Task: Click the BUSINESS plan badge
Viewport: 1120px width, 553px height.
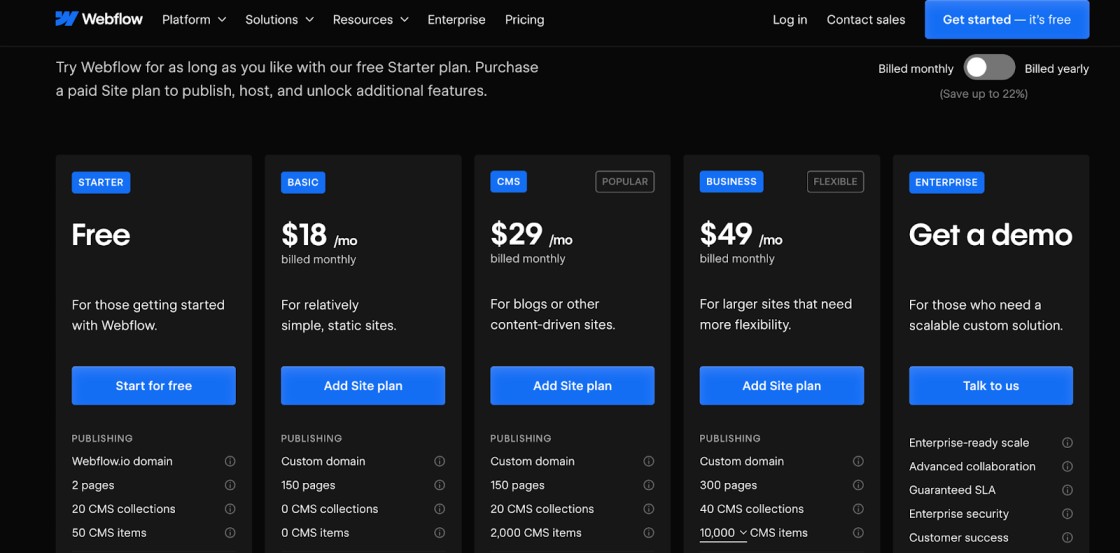Action: pos(731,181)
